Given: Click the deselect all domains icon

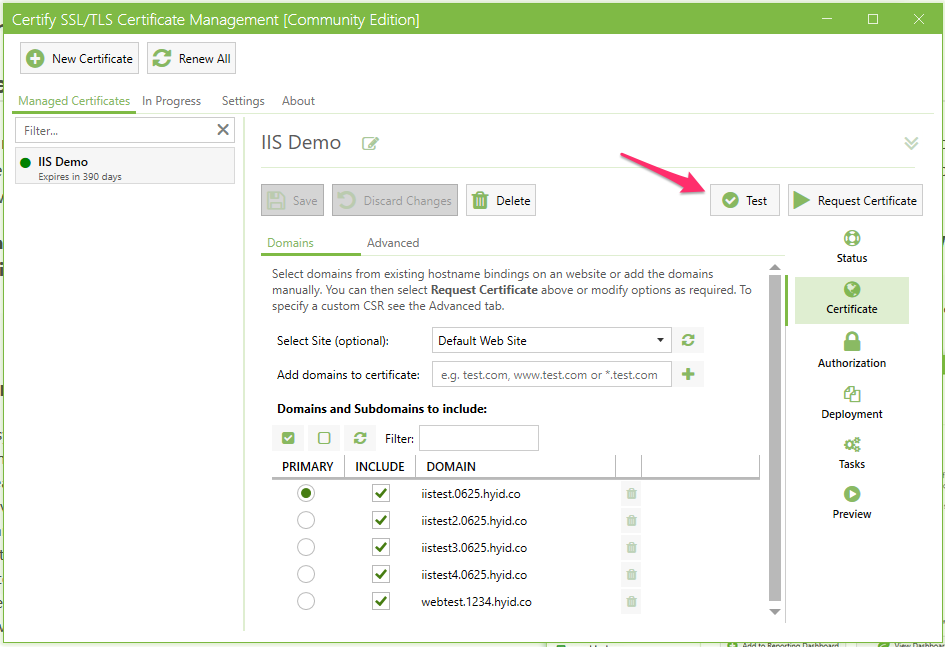Looking at the screenshot, I should [x=324, y=438].
